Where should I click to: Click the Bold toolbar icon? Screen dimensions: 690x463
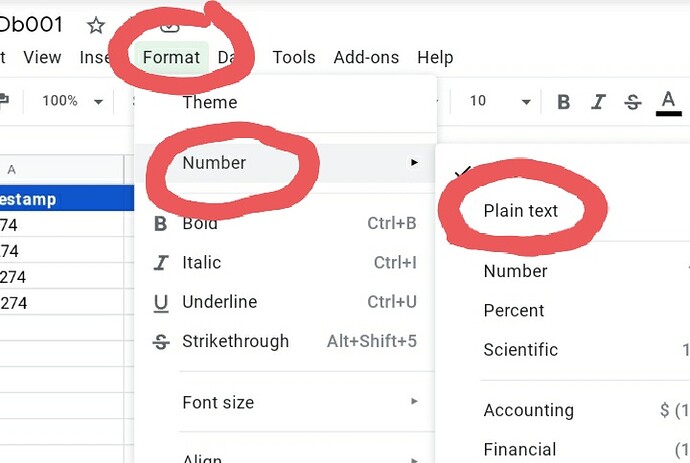(x=564, y=101)
